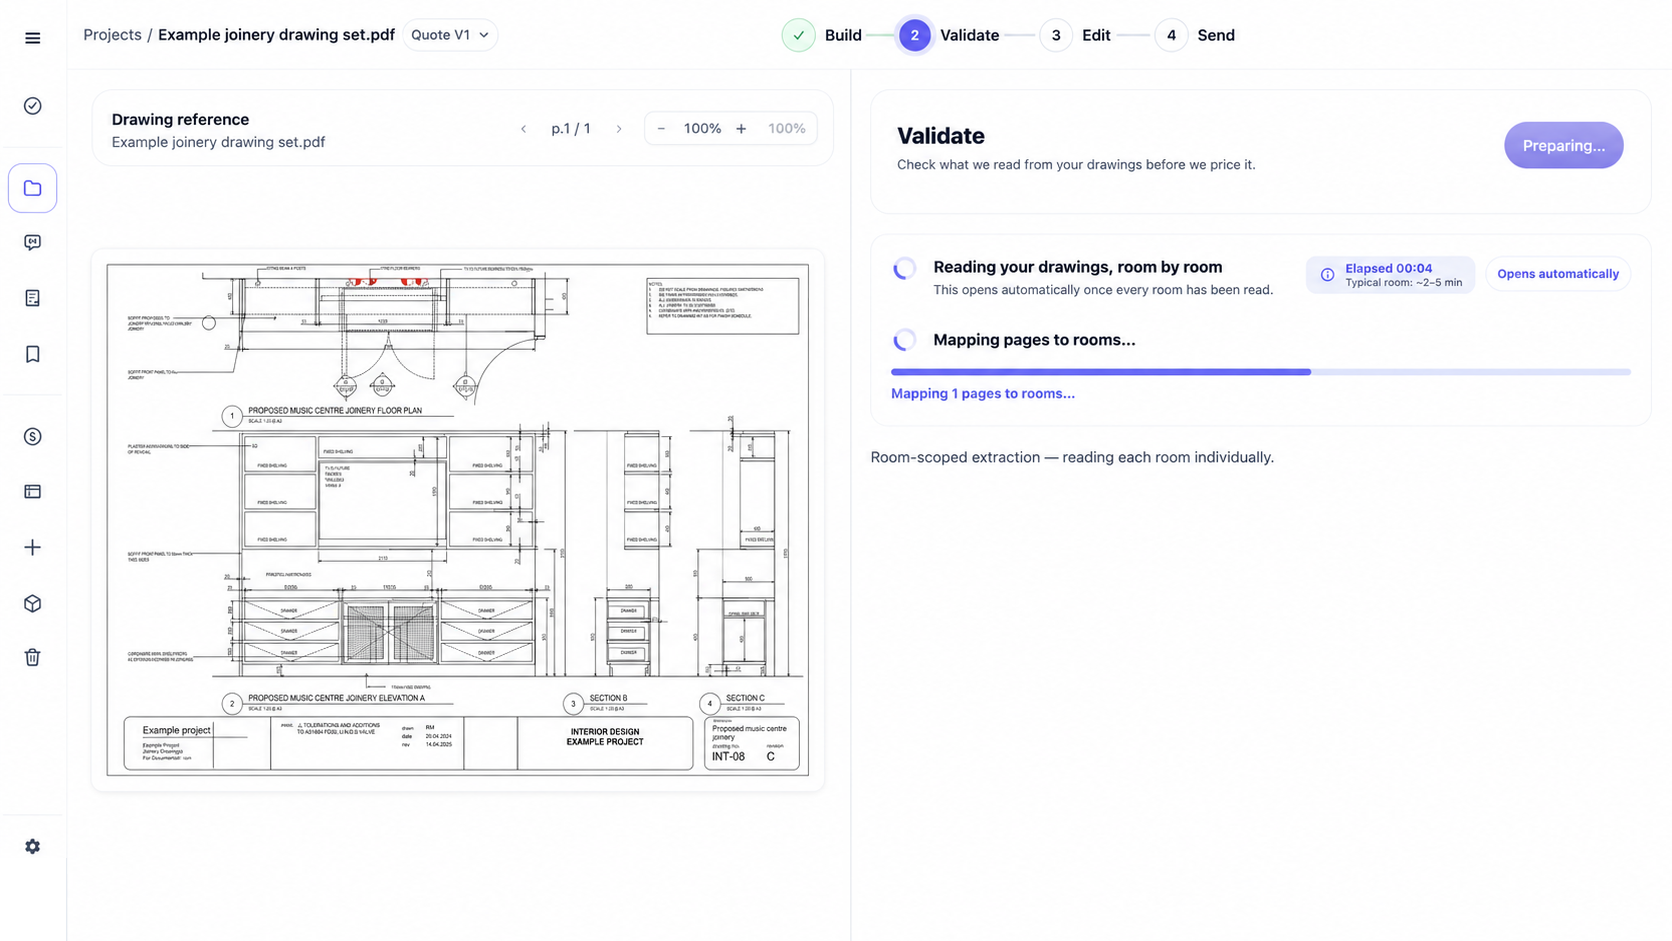Click the p.1 / 1 page indicator
Screen dimensions: 1672x941
571,129
